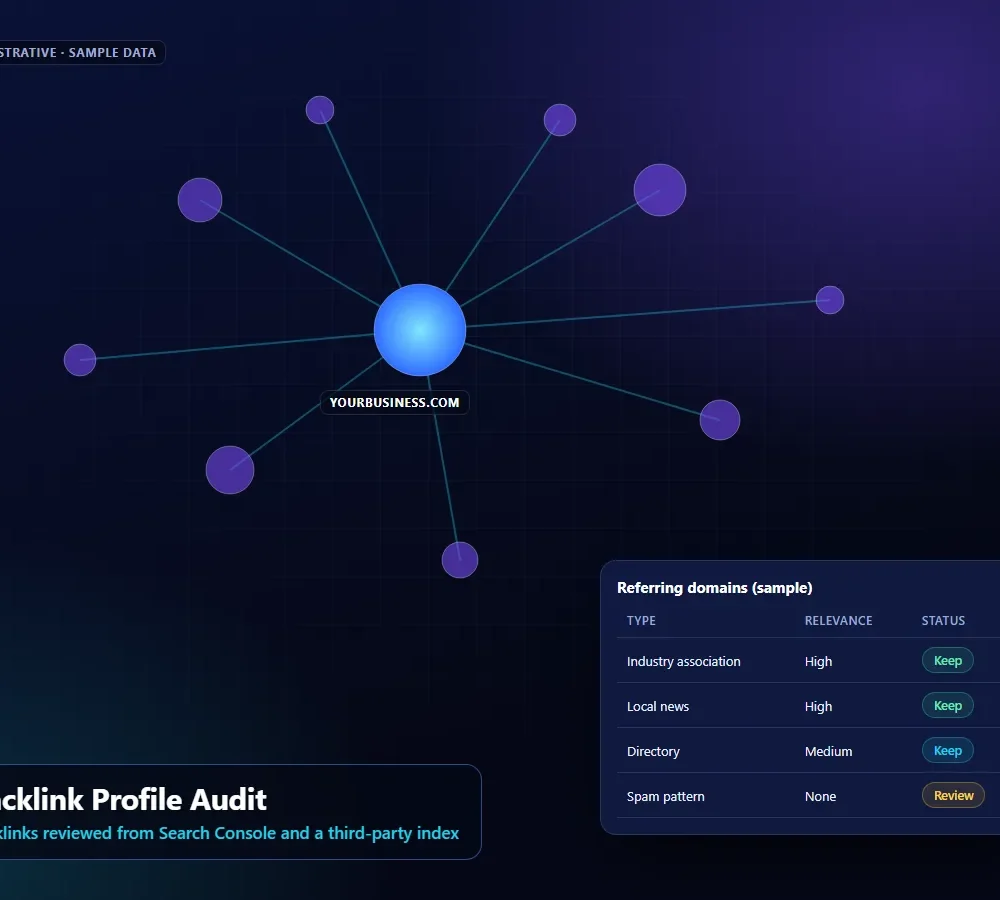
Task: Select the "Medium" relevance value
Action: 828,751
